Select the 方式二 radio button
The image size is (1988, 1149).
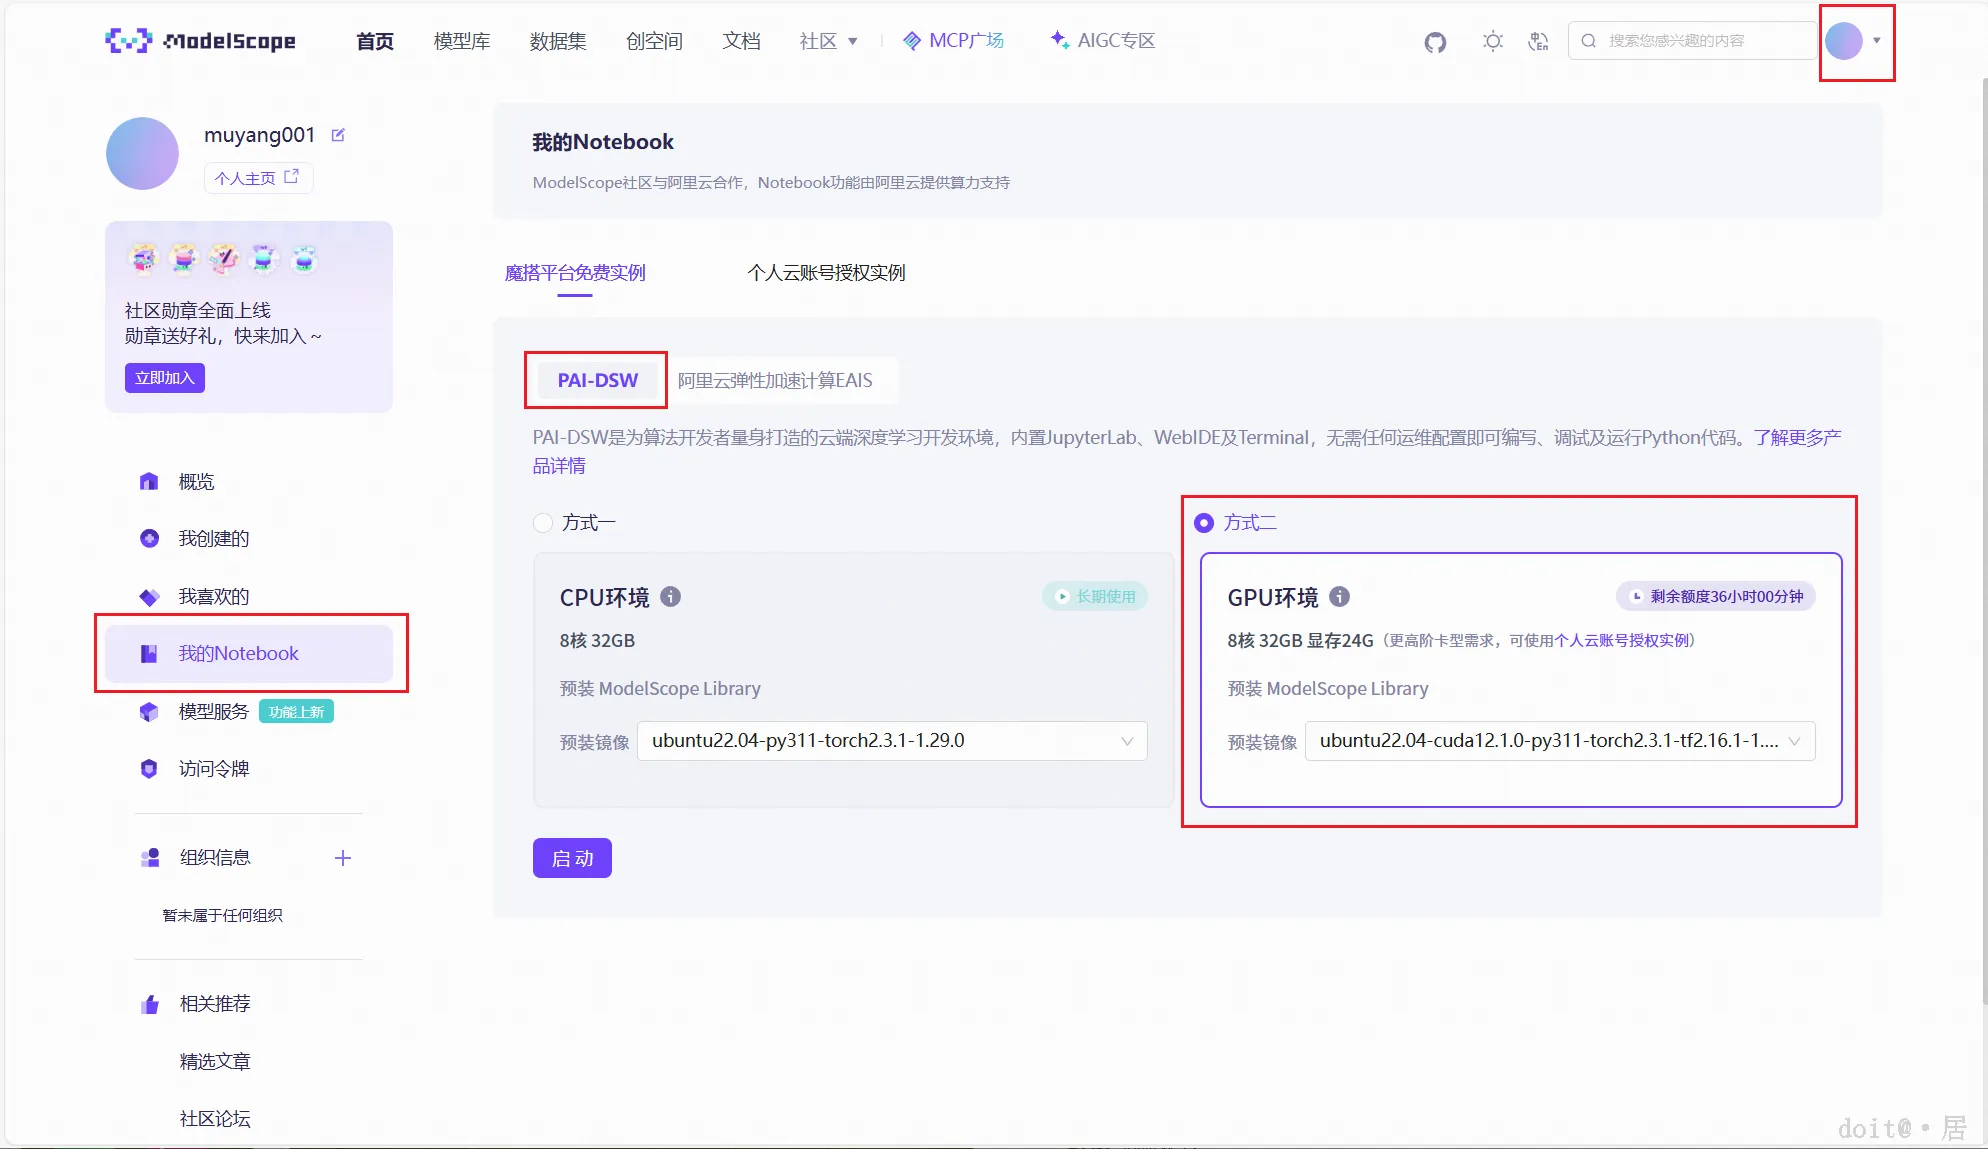(x=1204, y=522)
